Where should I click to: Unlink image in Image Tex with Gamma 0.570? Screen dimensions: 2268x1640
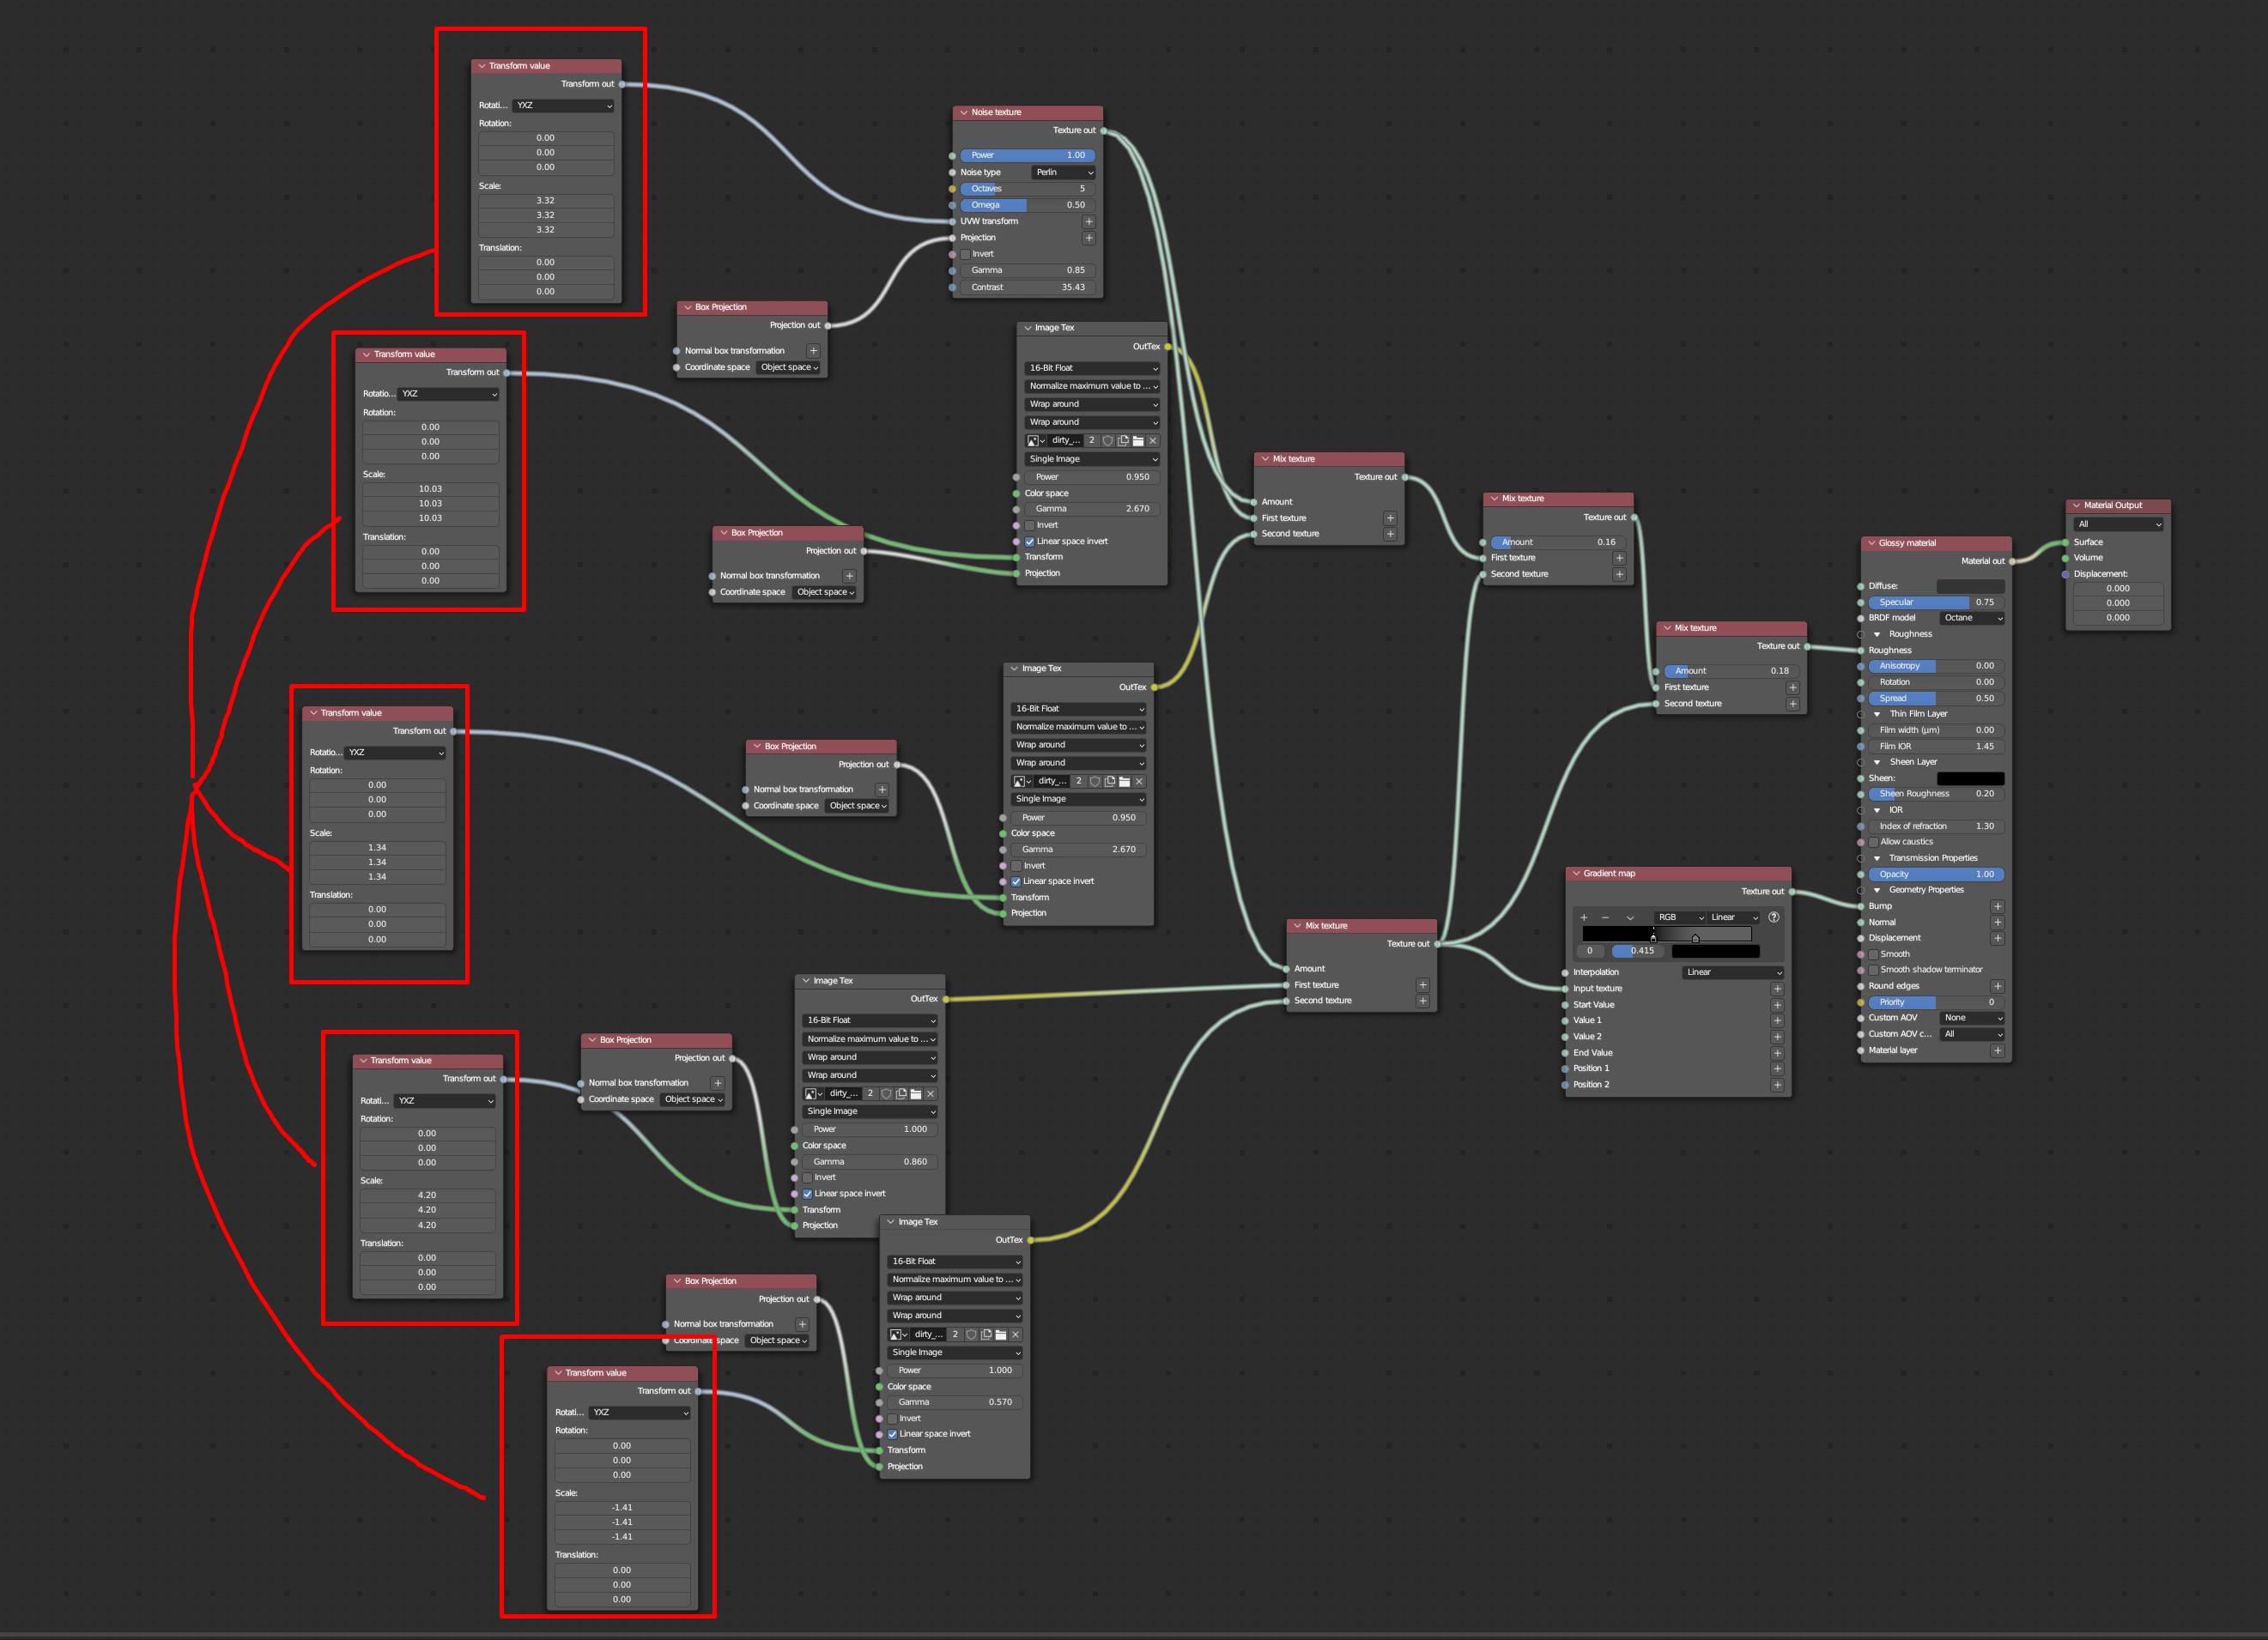[x=1015, y=1335]
